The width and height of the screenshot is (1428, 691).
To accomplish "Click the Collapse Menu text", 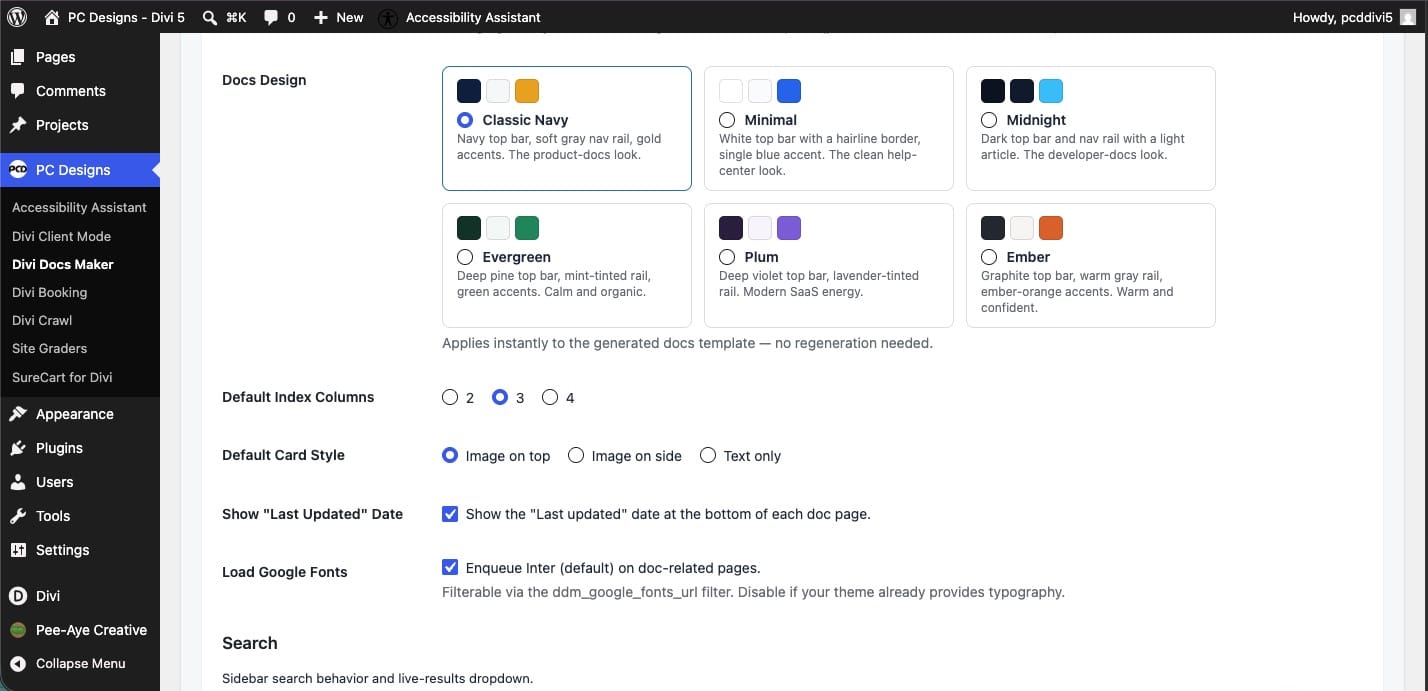I will [x=81, y=664].
